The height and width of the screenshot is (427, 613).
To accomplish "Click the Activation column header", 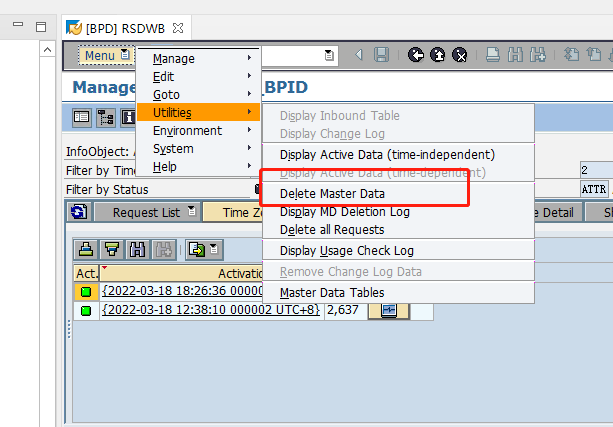I will [x=182, y=273].
